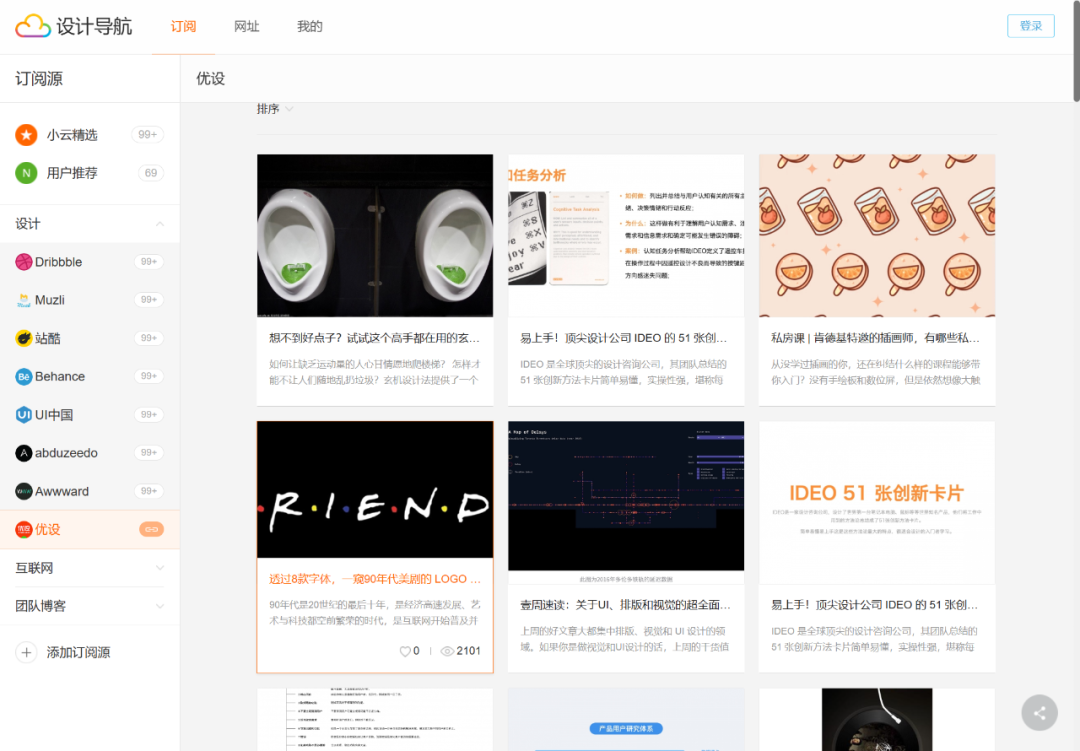1080x751 pixels.
Task: Open the 站酷 yellow icon
Action: point(23,338)
